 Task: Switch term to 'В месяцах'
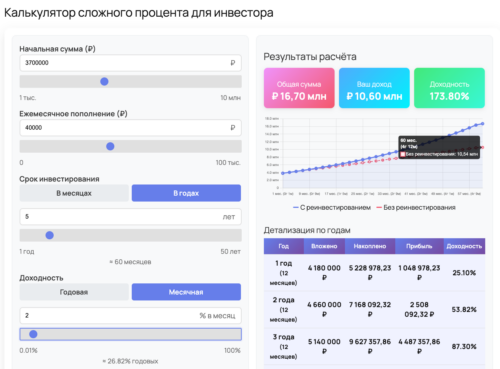click(74, 193)
